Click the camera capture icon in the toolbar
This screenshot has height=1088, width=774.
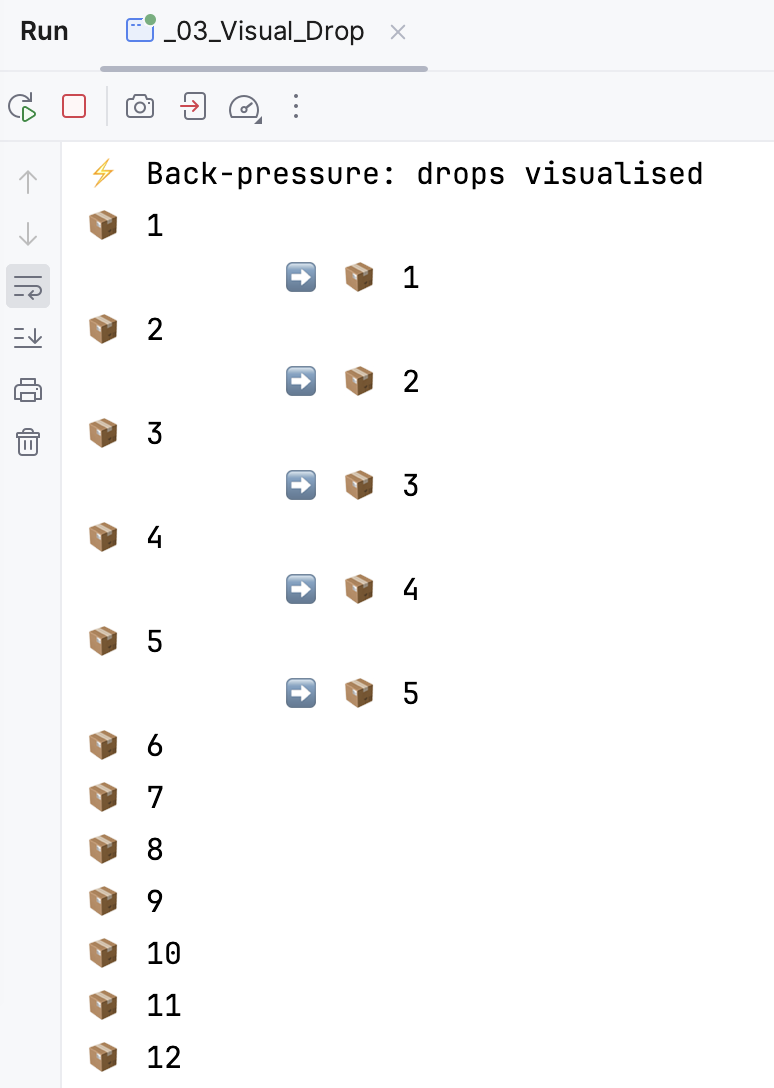pos(139,106)
